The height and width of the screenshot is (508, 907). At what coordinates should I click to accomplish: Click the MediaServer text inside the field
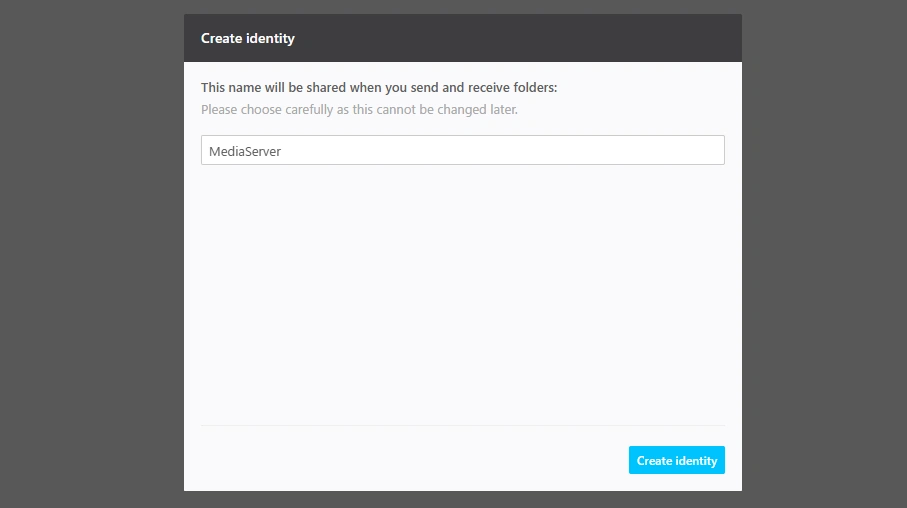245,151
